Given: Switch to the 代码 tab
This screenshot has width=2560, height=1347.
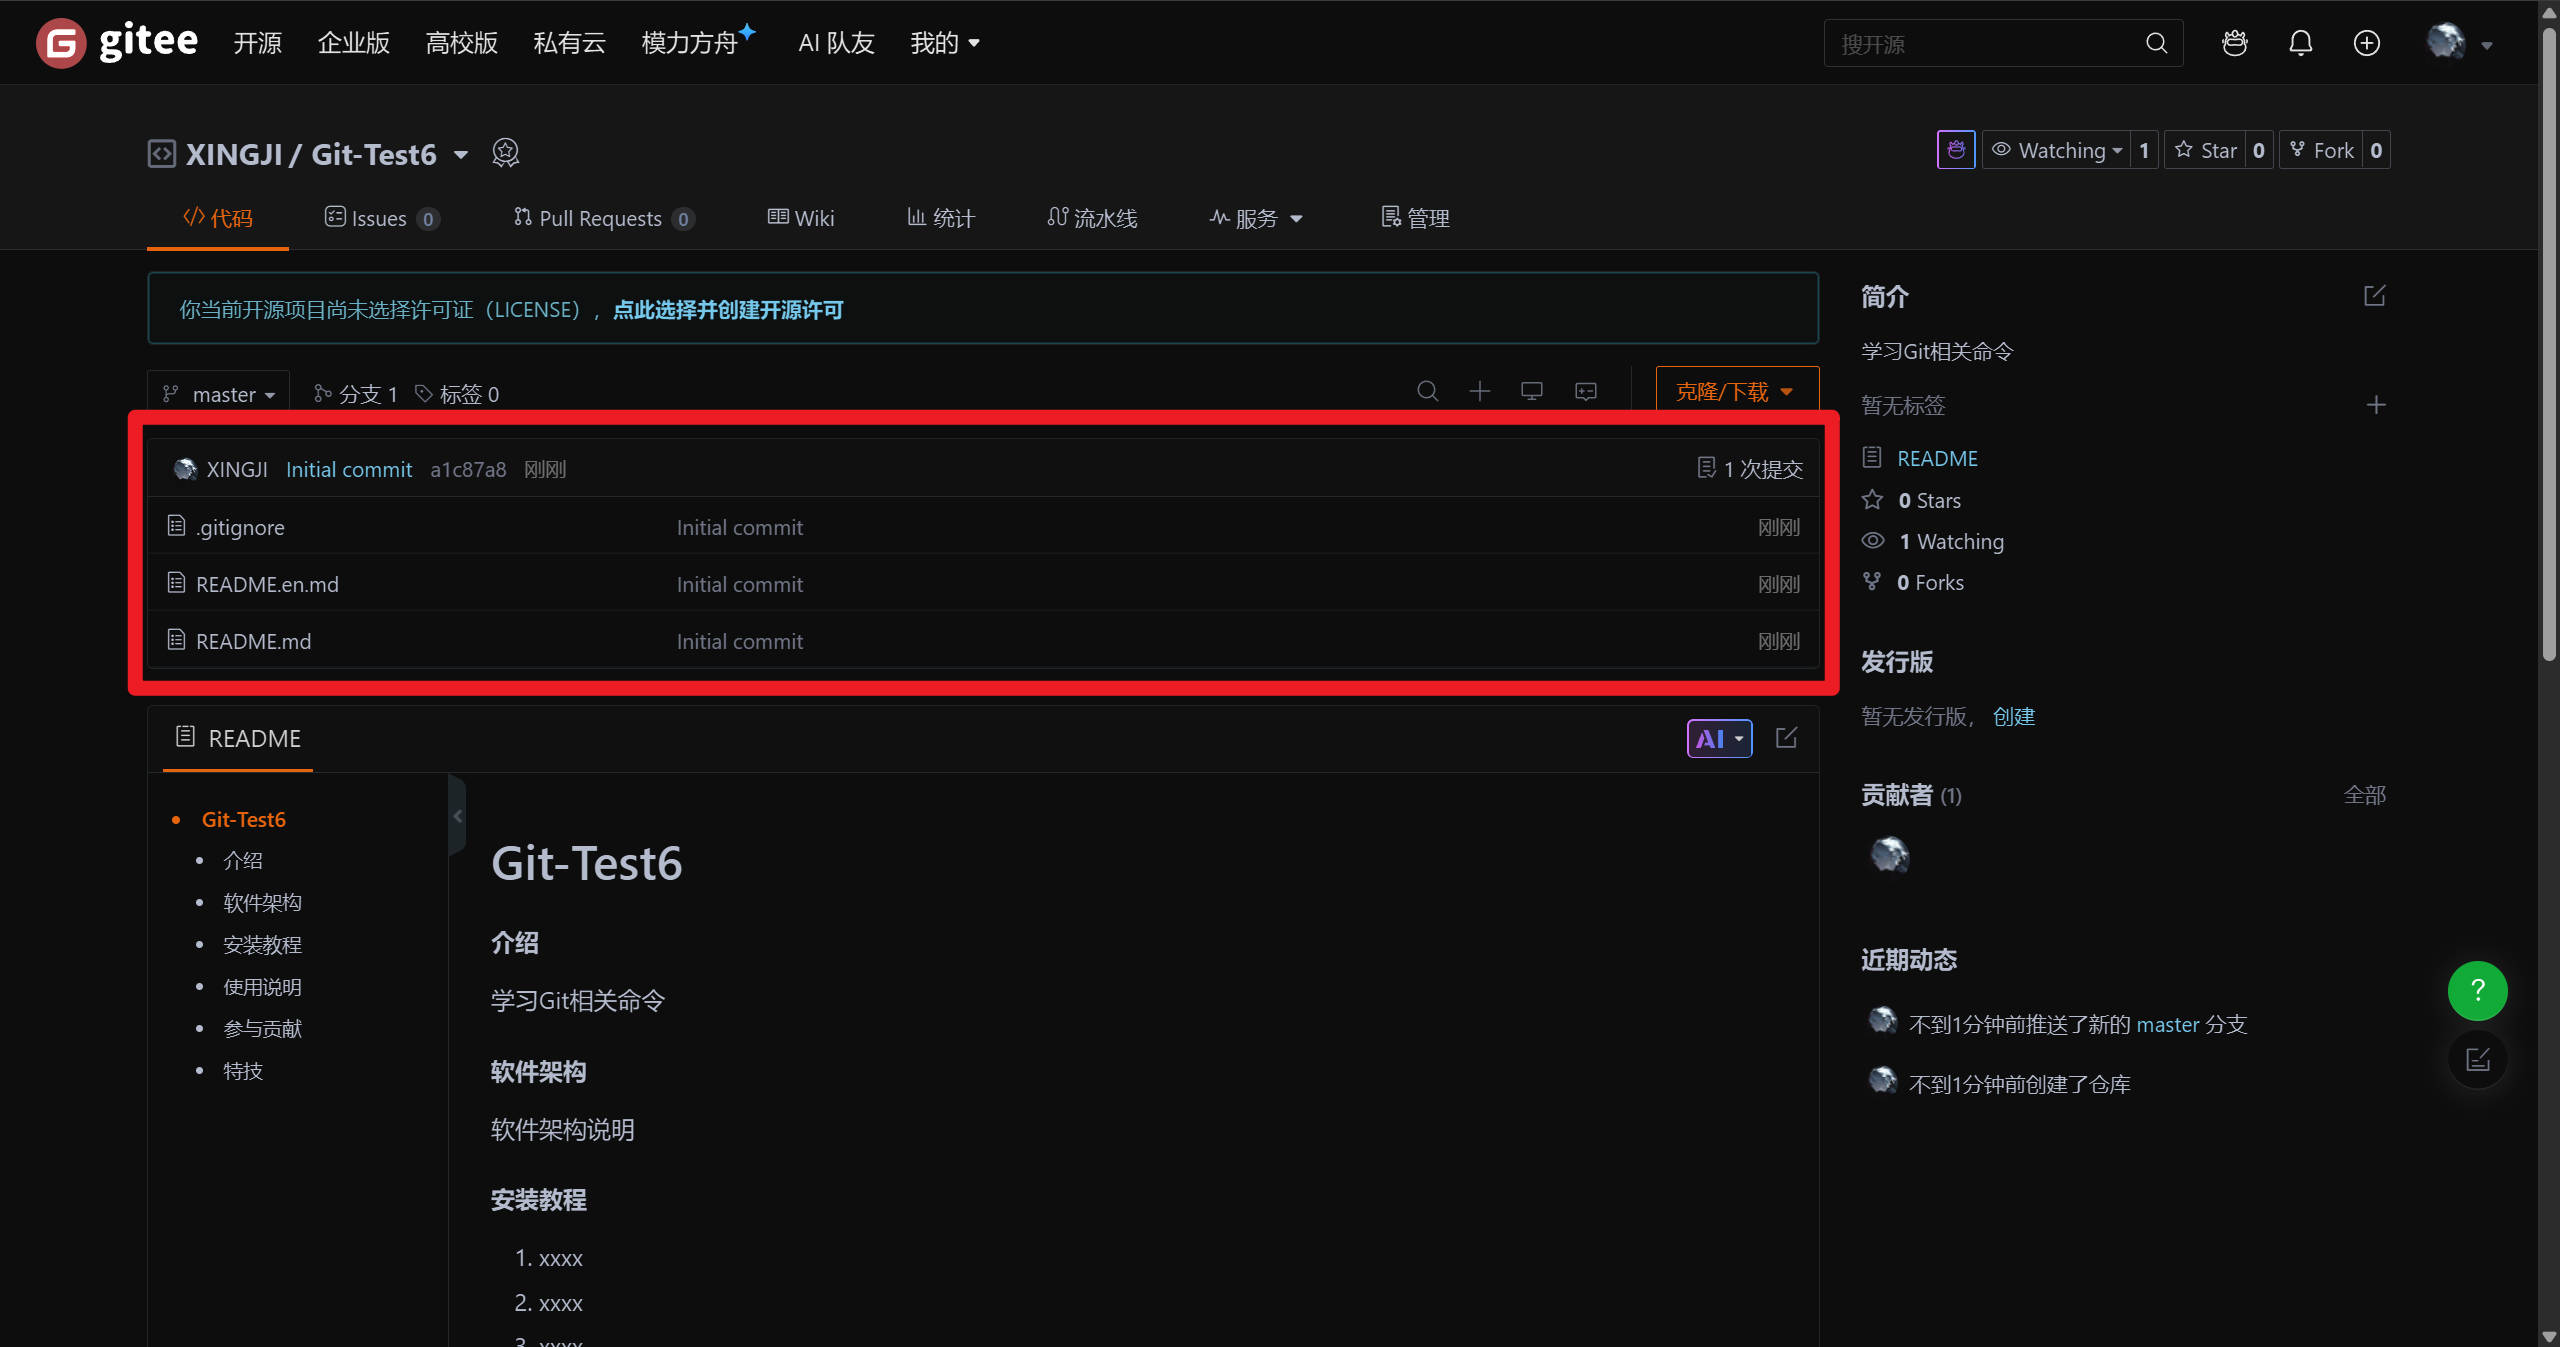Looking at the screenshot, I should pos(218,218).
